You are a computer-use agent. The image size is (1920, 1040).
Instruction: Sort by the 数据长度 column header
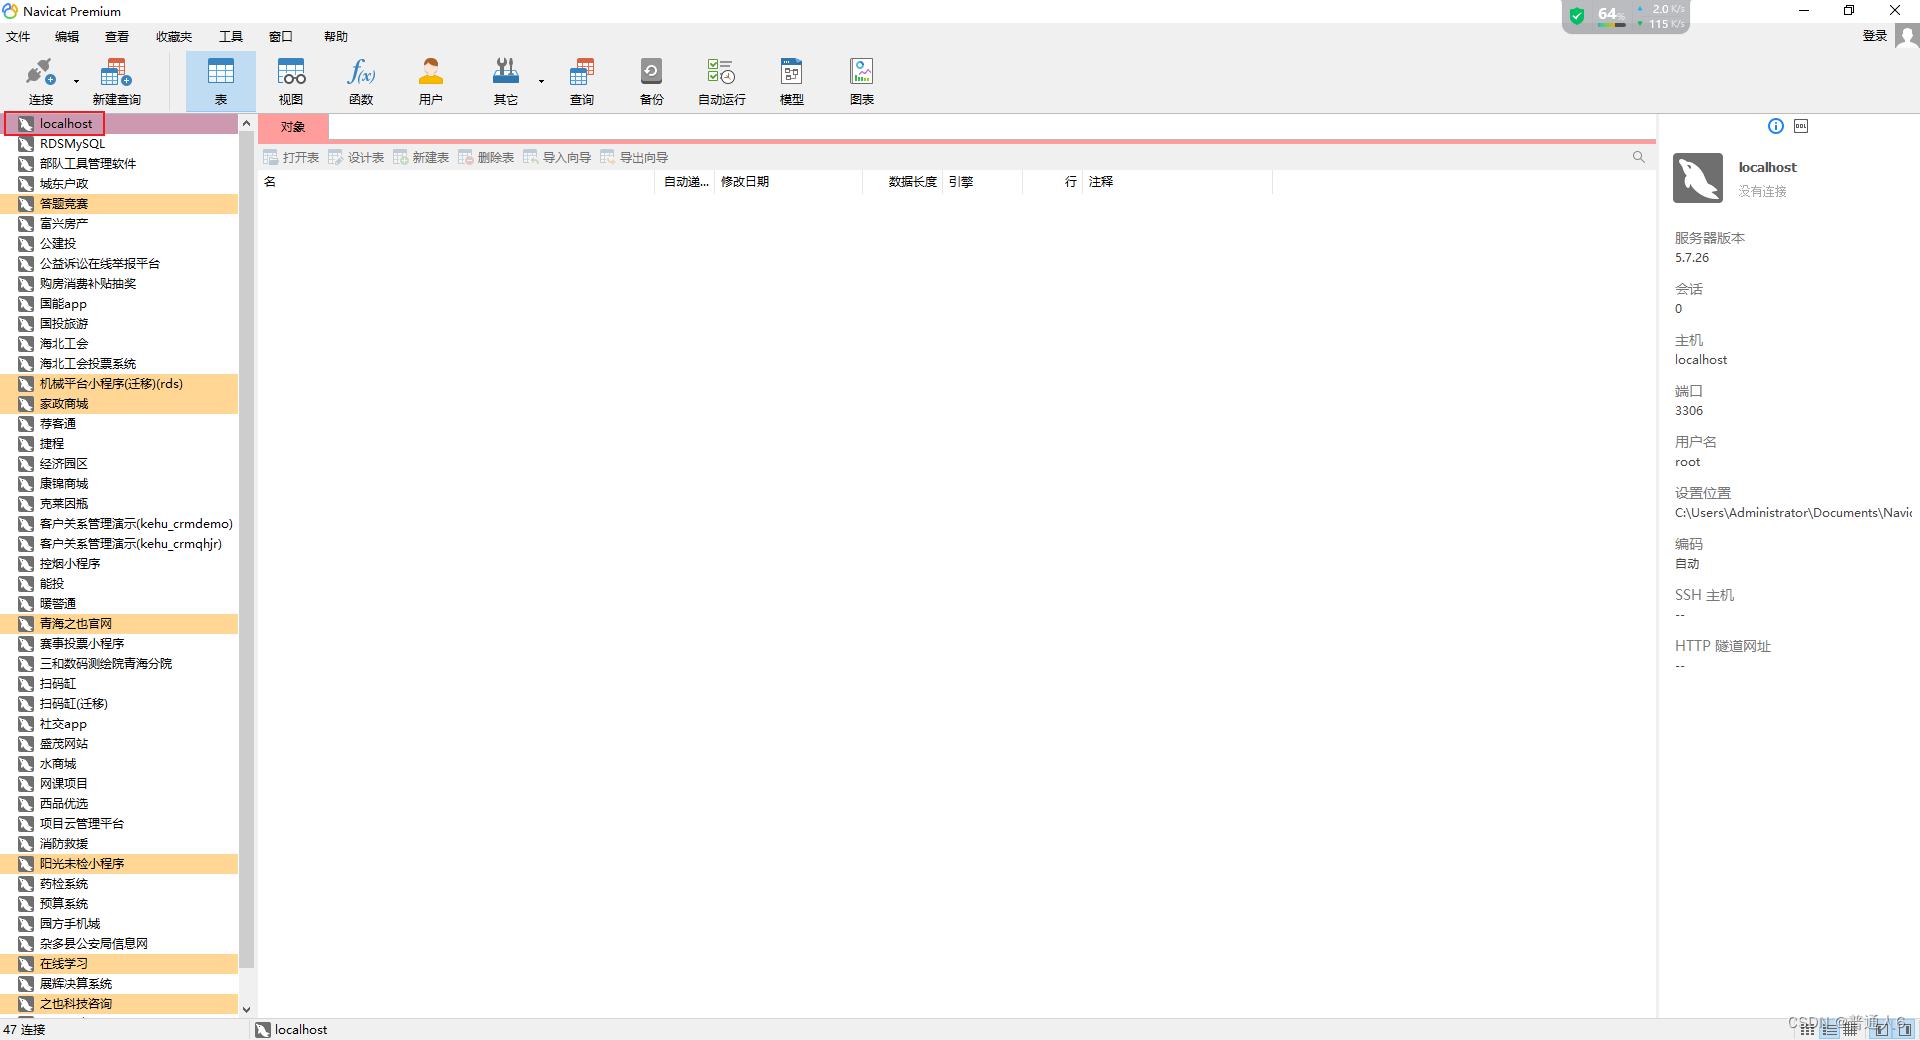pyautogui.click(x=903, y=182)
